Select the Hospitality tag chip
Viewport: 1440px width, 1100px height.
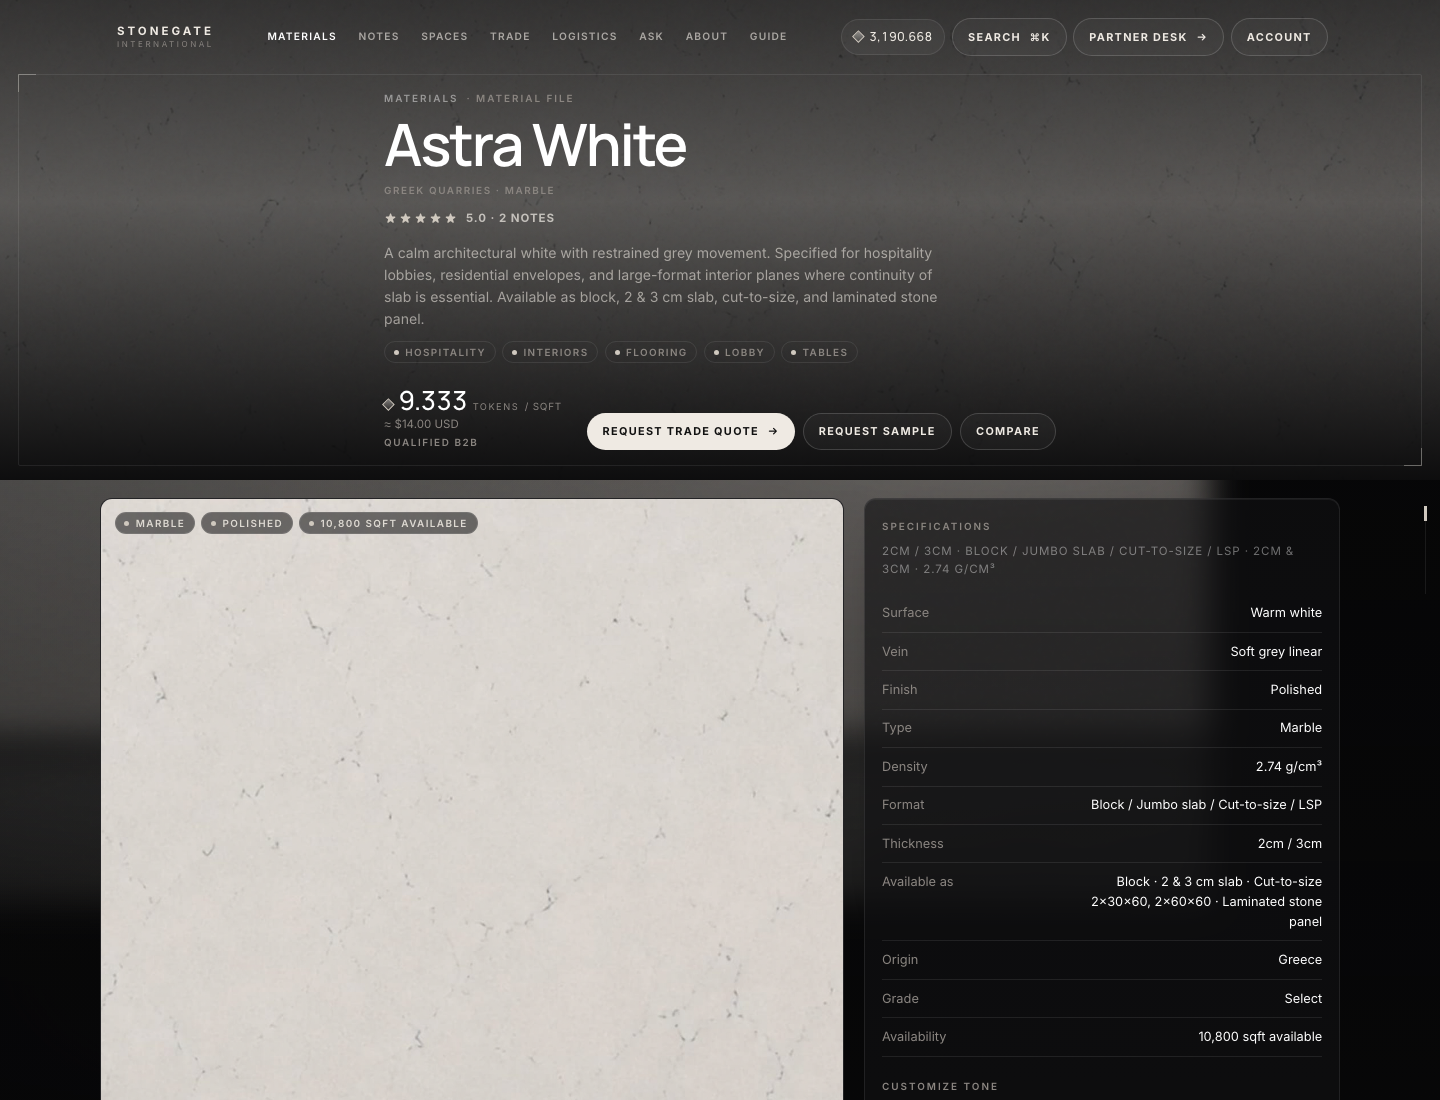coord(440,352)
